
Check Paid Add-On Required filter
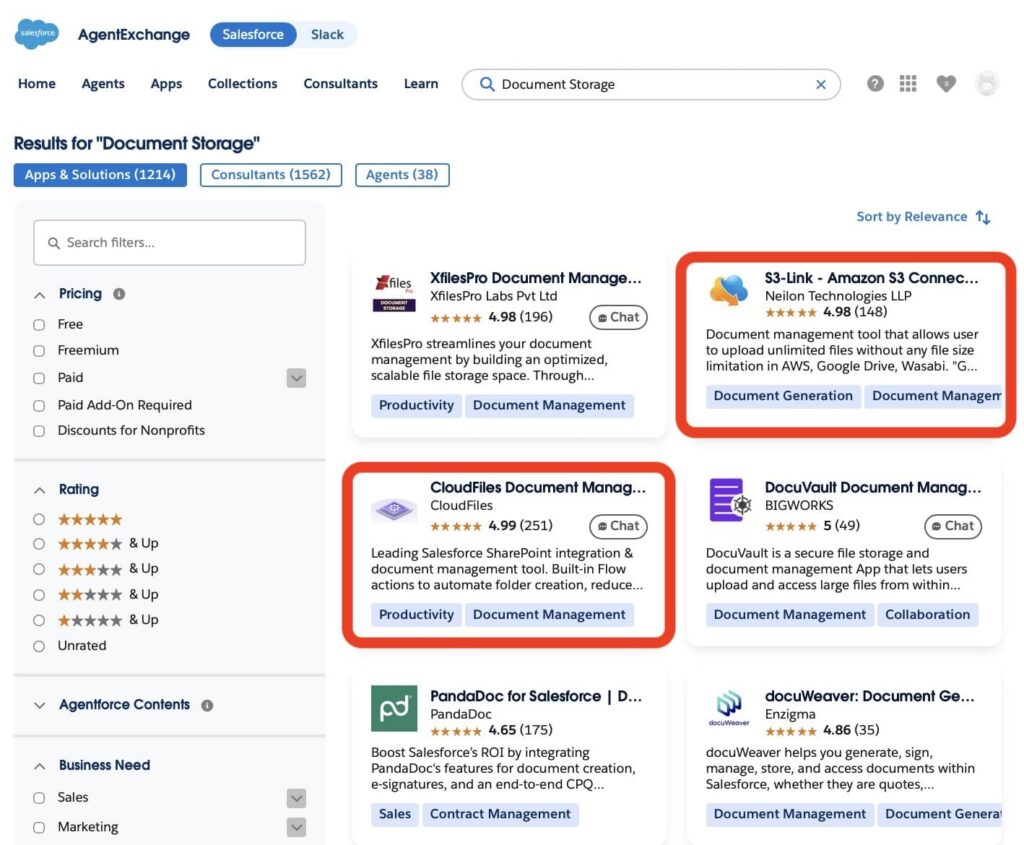(39, 406)
